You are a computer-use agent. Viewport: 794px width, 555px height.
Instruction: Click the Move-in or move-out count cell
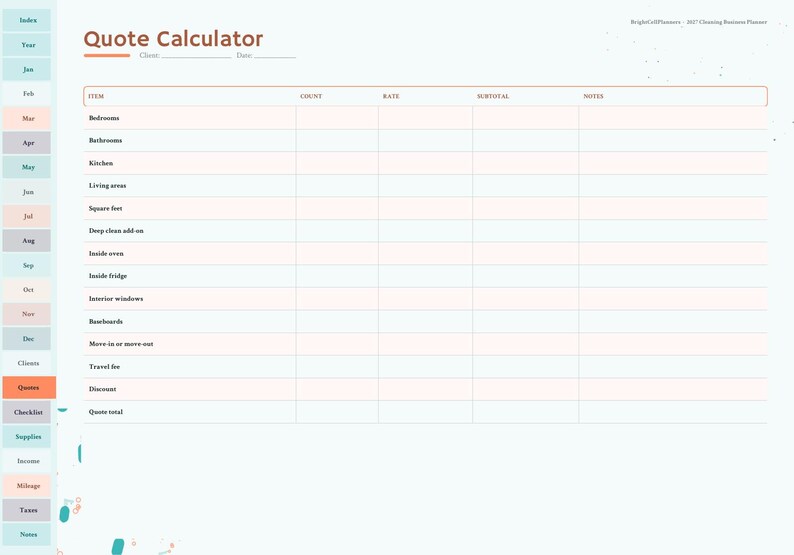pos(337,344)
